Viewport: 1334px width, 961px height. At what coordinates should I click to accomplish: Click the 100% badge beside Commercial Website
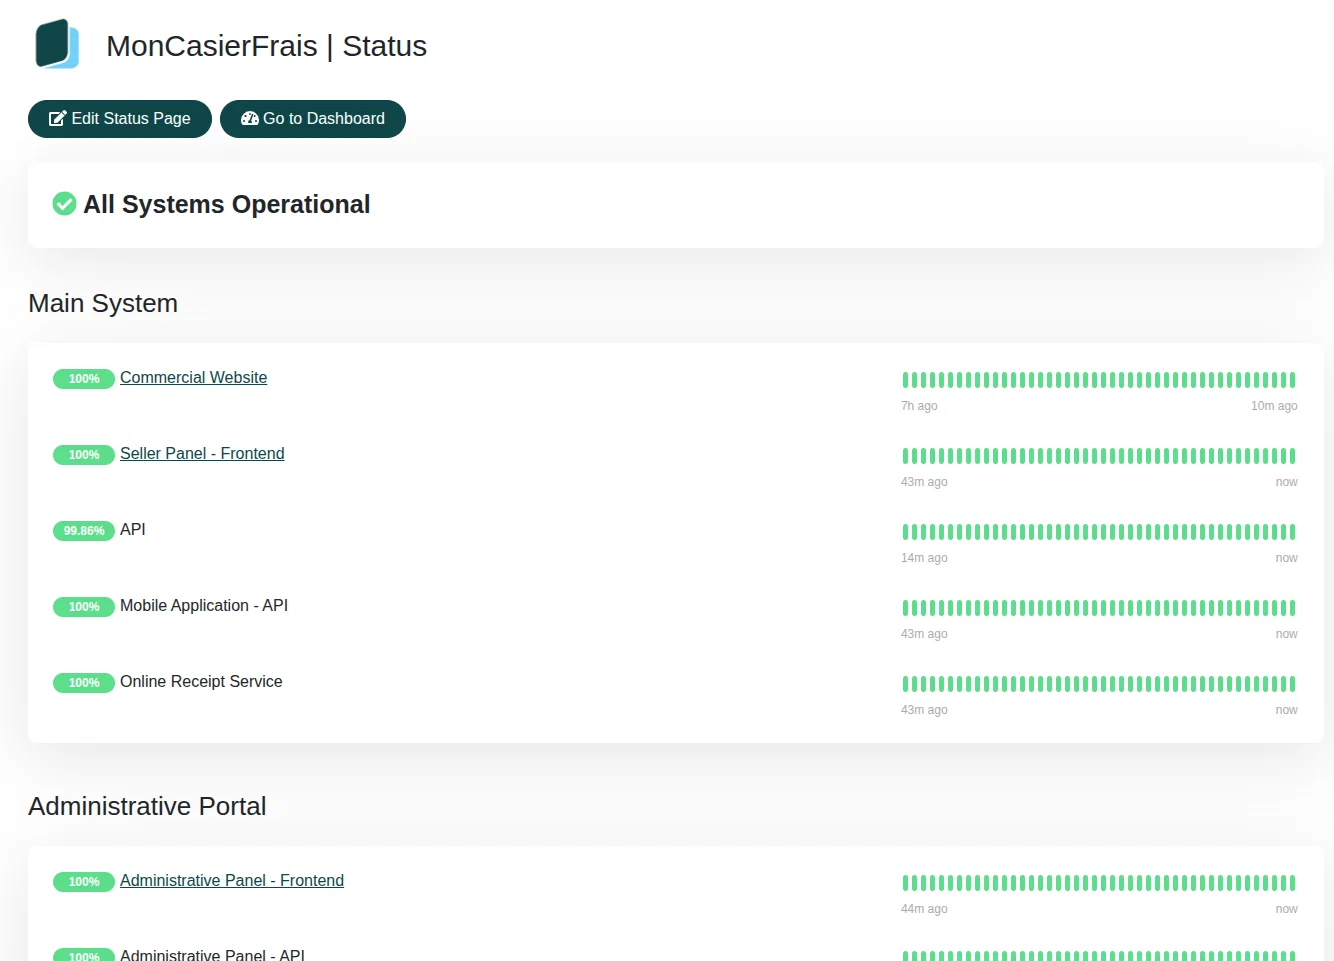[84, 379]
